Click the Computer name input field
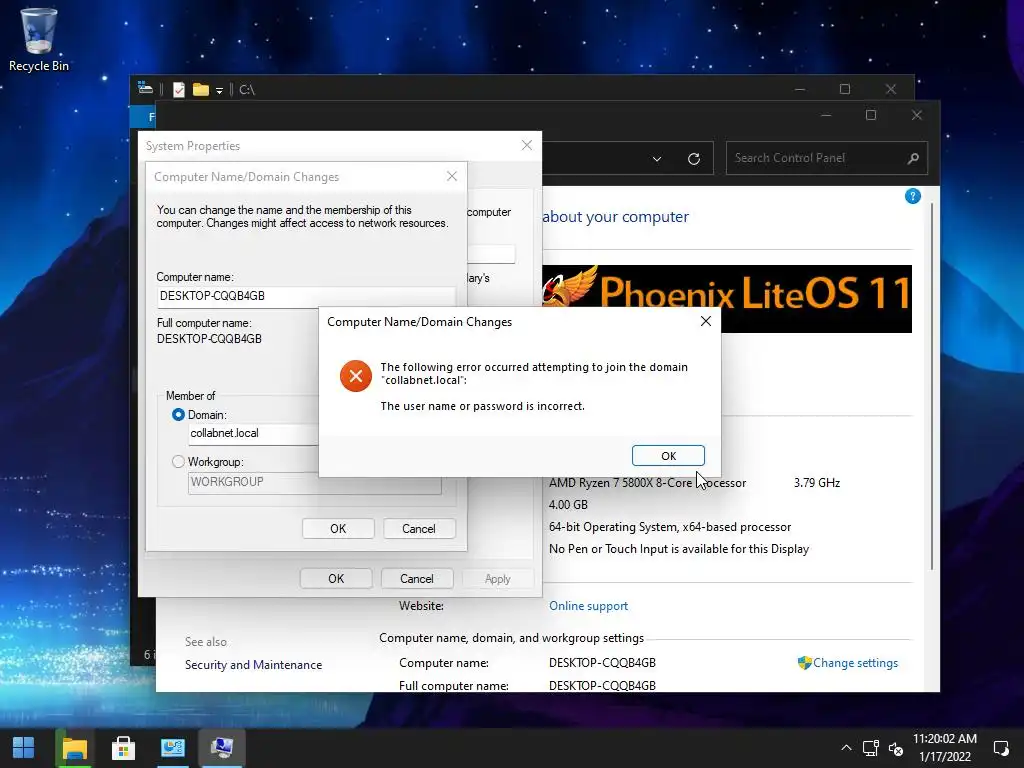1024x768 pixels. coord(306,296)
